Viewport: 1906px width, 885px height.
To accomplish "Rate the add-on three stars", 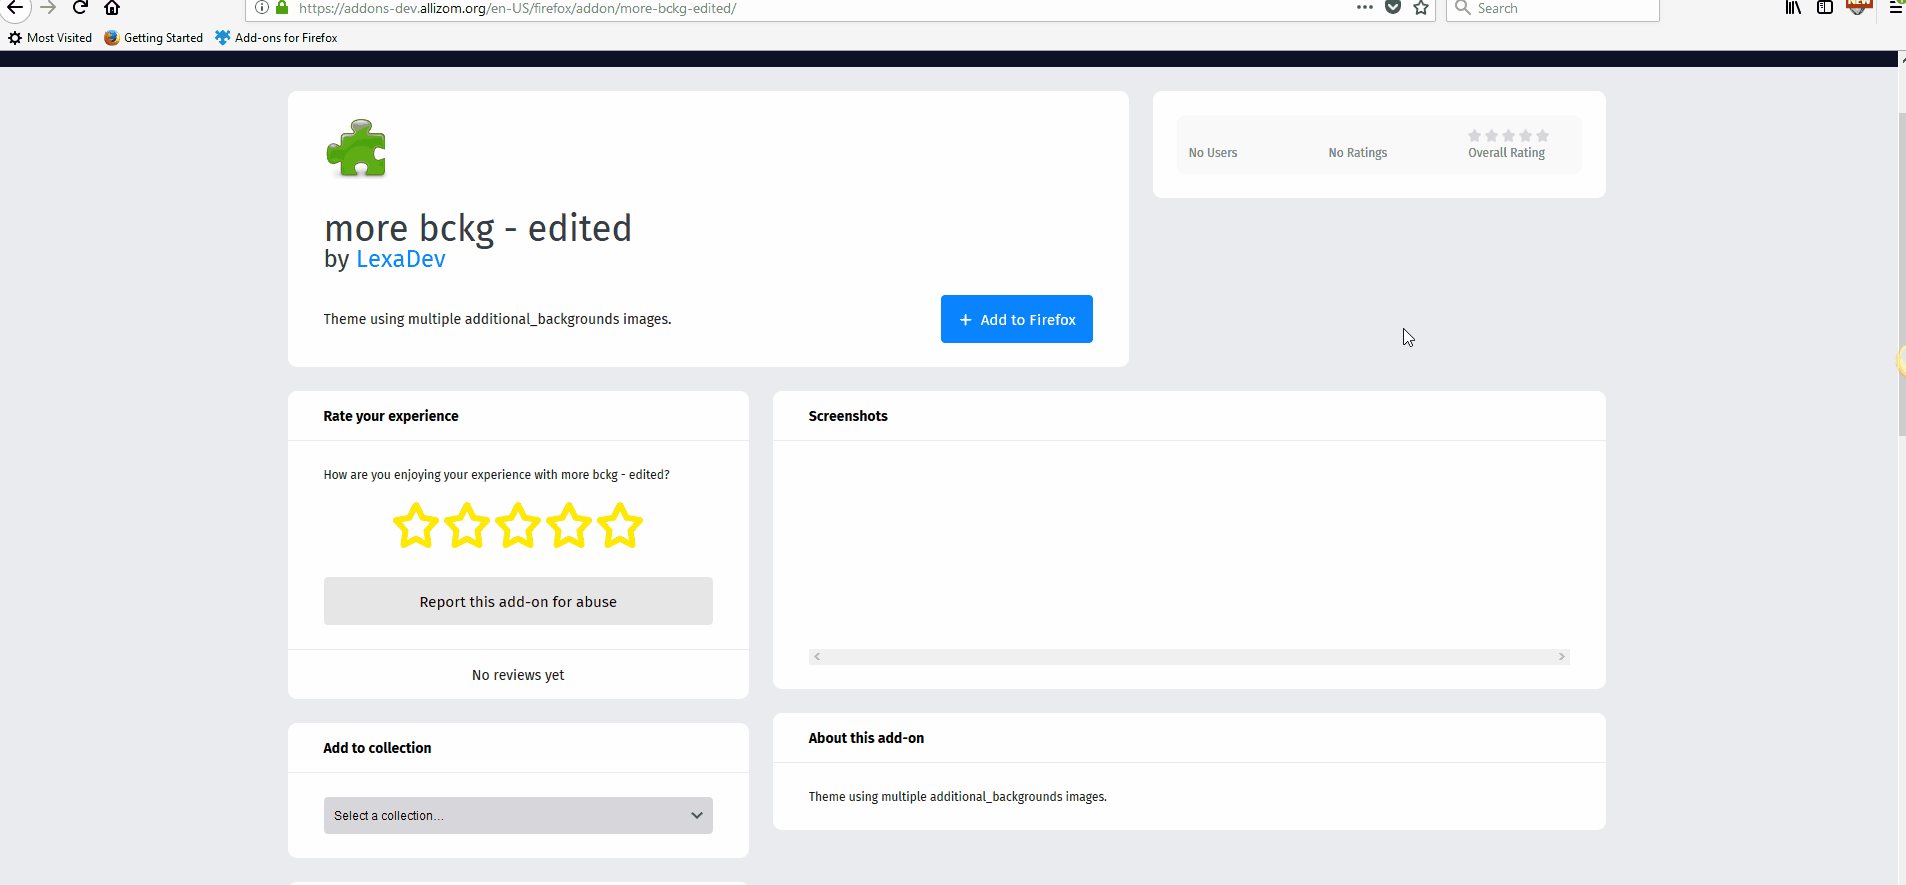I will coord(518,525).
